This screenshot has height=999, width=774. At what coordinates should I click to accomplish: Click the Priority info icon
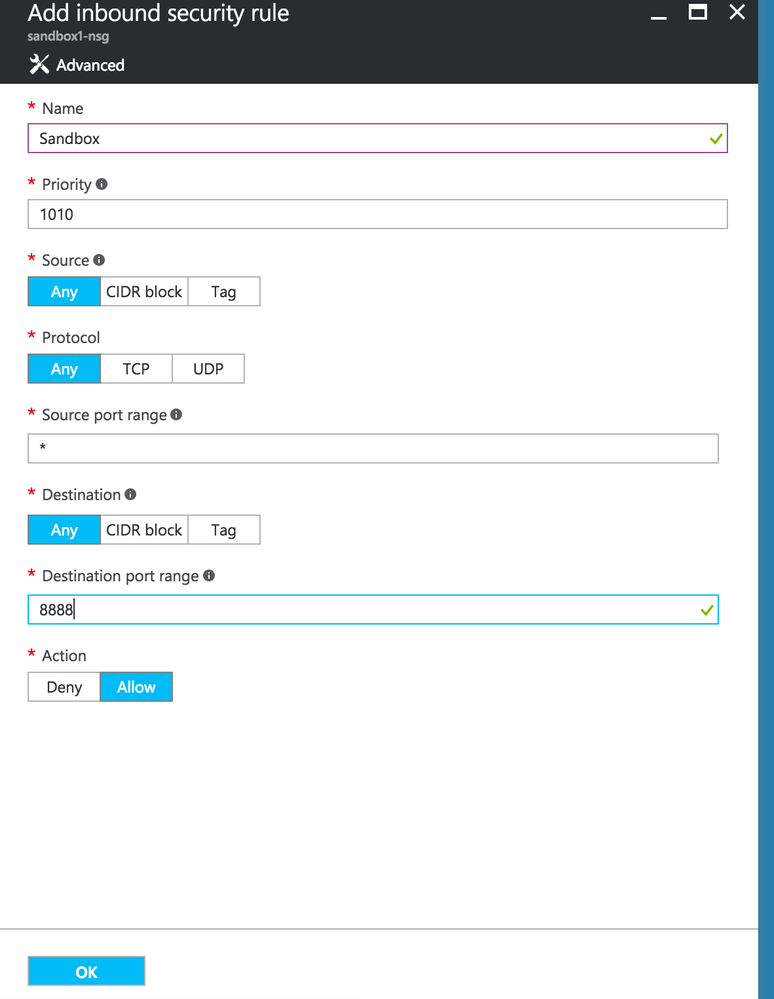[102, 184]
